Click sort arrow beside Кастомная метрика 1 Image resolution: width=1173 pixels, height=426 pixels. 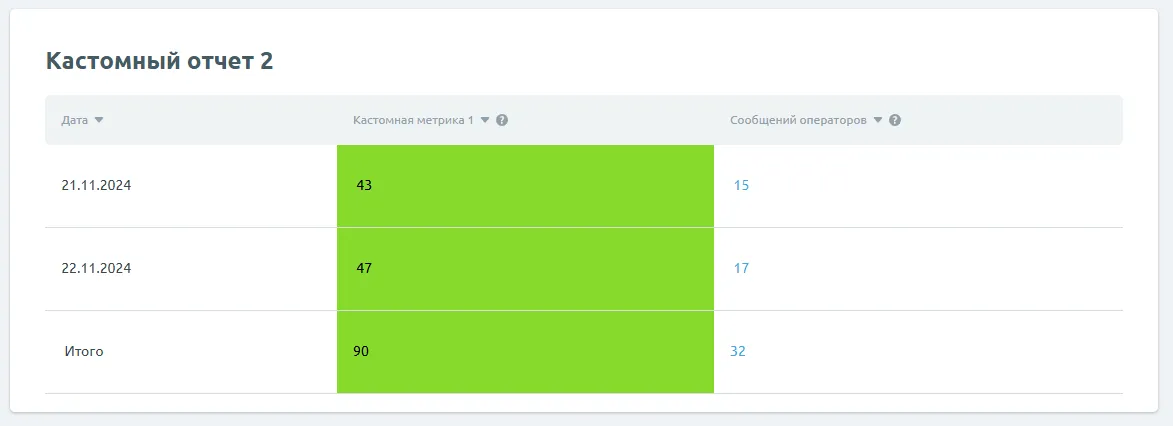click(x=485, y=120)
